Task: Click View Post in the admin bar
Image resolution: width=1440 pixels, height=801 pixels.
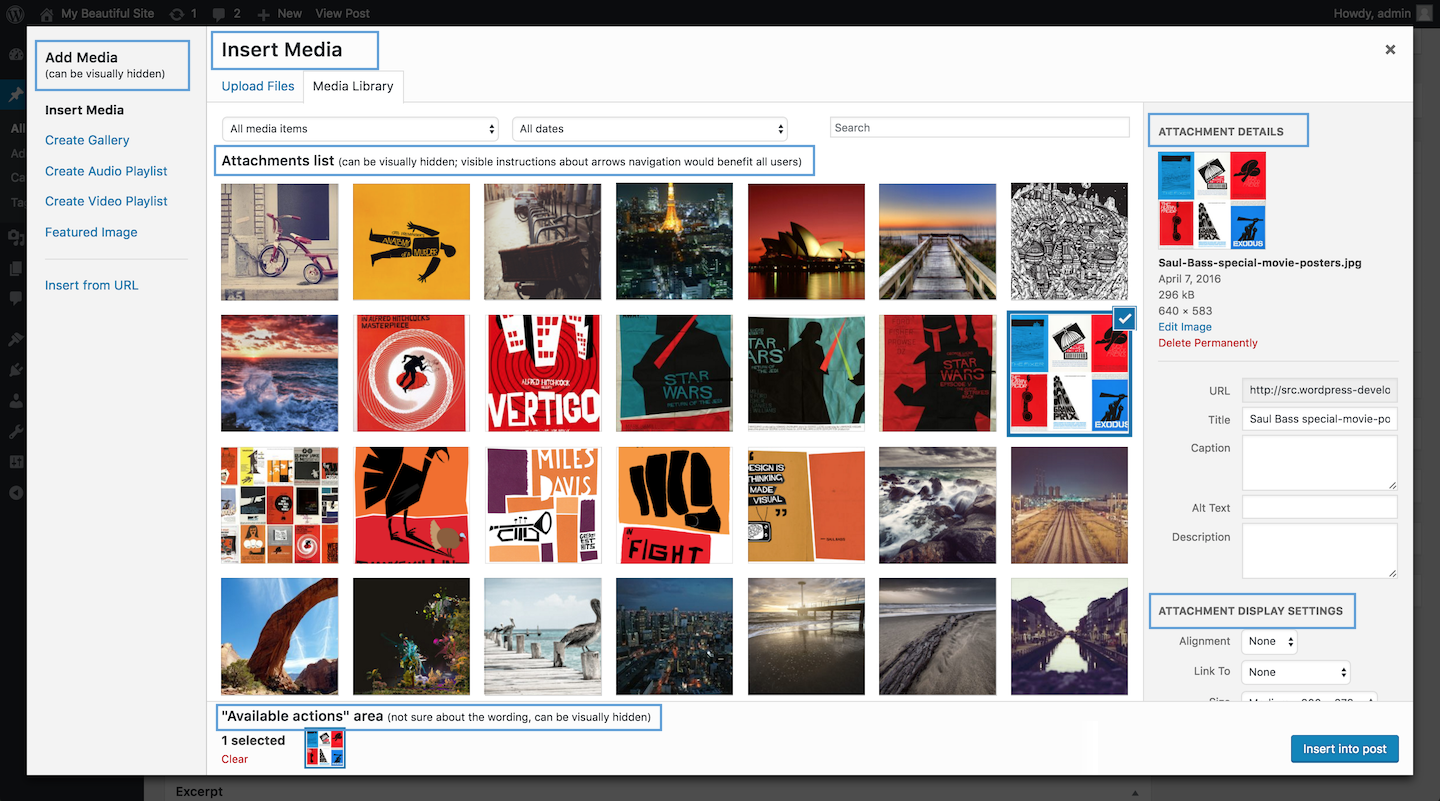Action: [342, 13]
